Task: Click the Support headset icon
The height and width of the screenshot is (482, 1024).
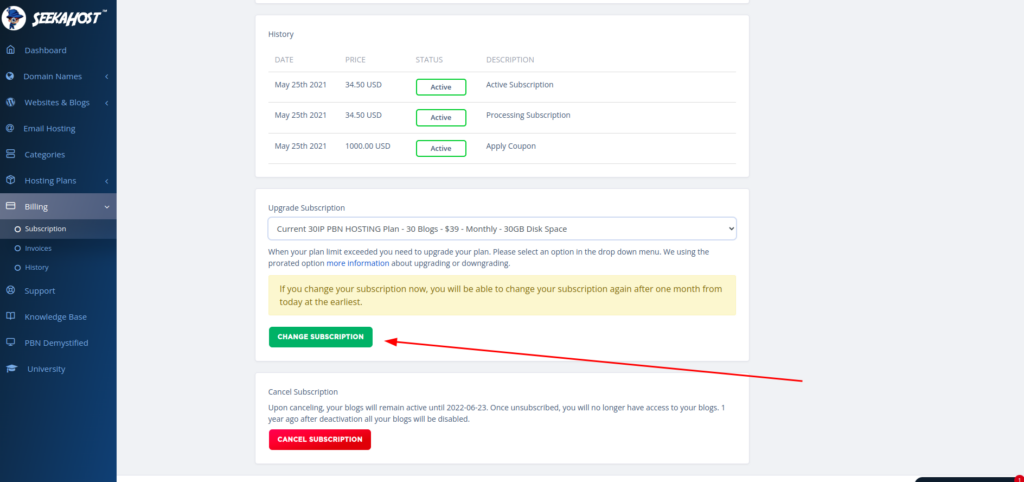Action: 11,291
